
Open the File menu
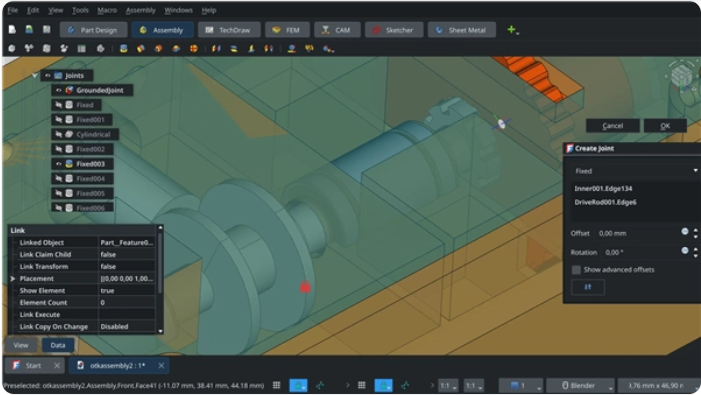pyautogui.click(x=13, y=10)
